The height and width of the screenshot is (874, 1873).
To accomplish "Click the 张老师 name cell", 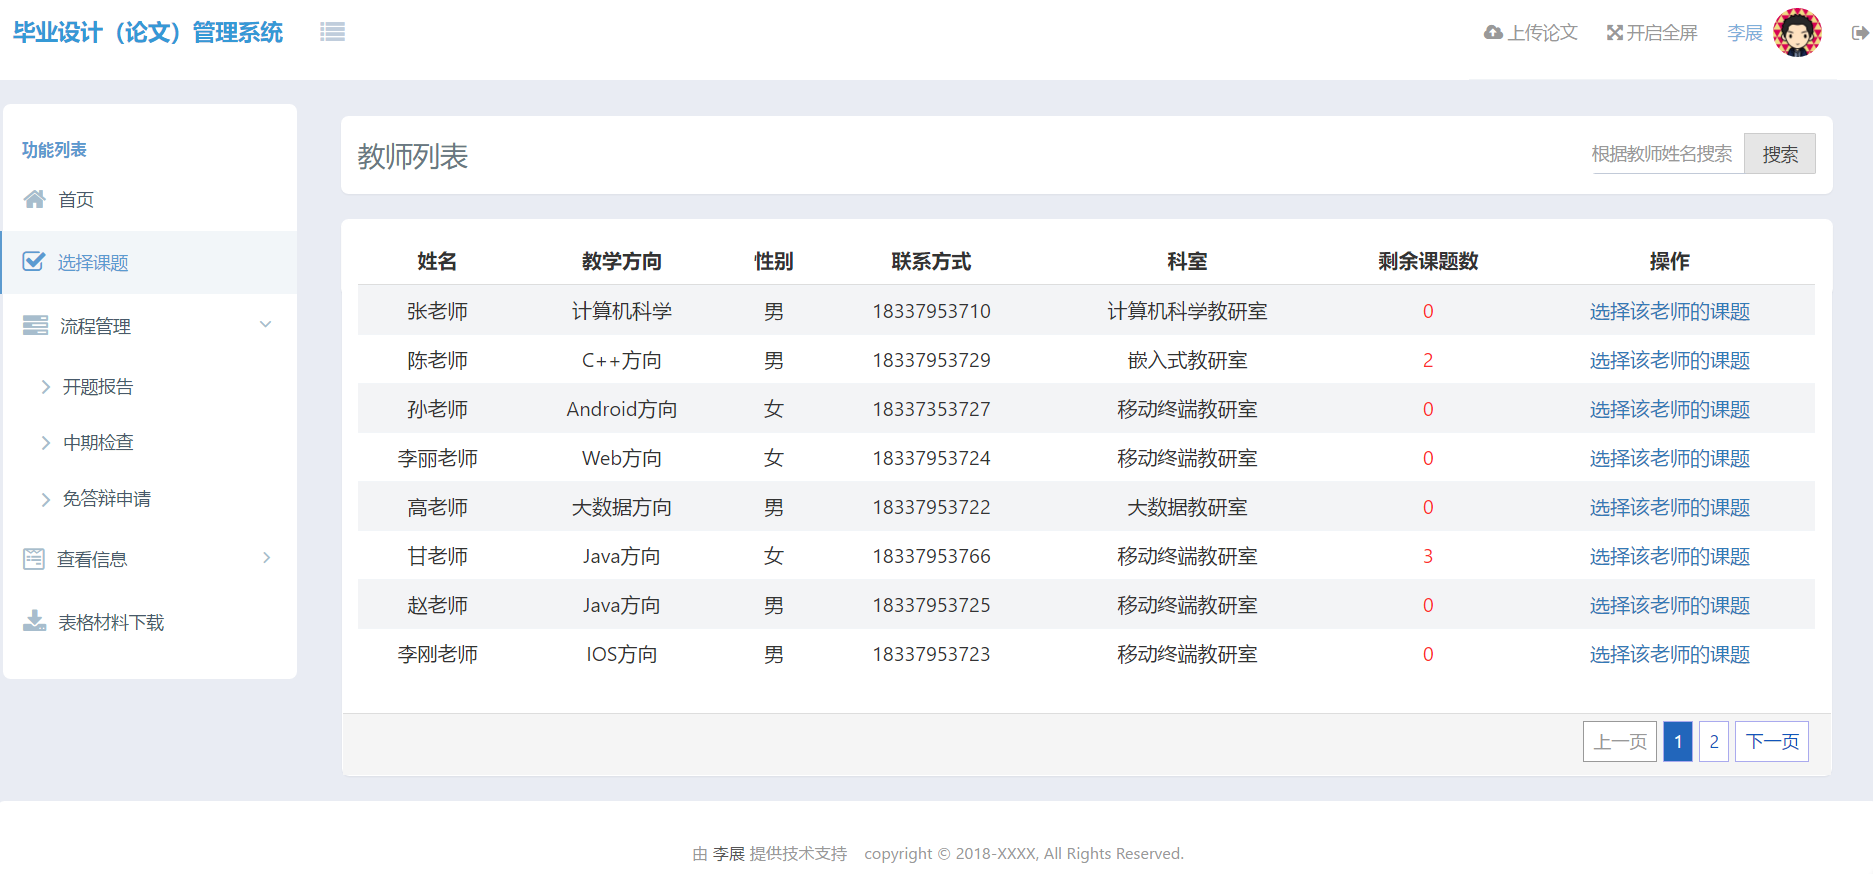I will point(437,311).
